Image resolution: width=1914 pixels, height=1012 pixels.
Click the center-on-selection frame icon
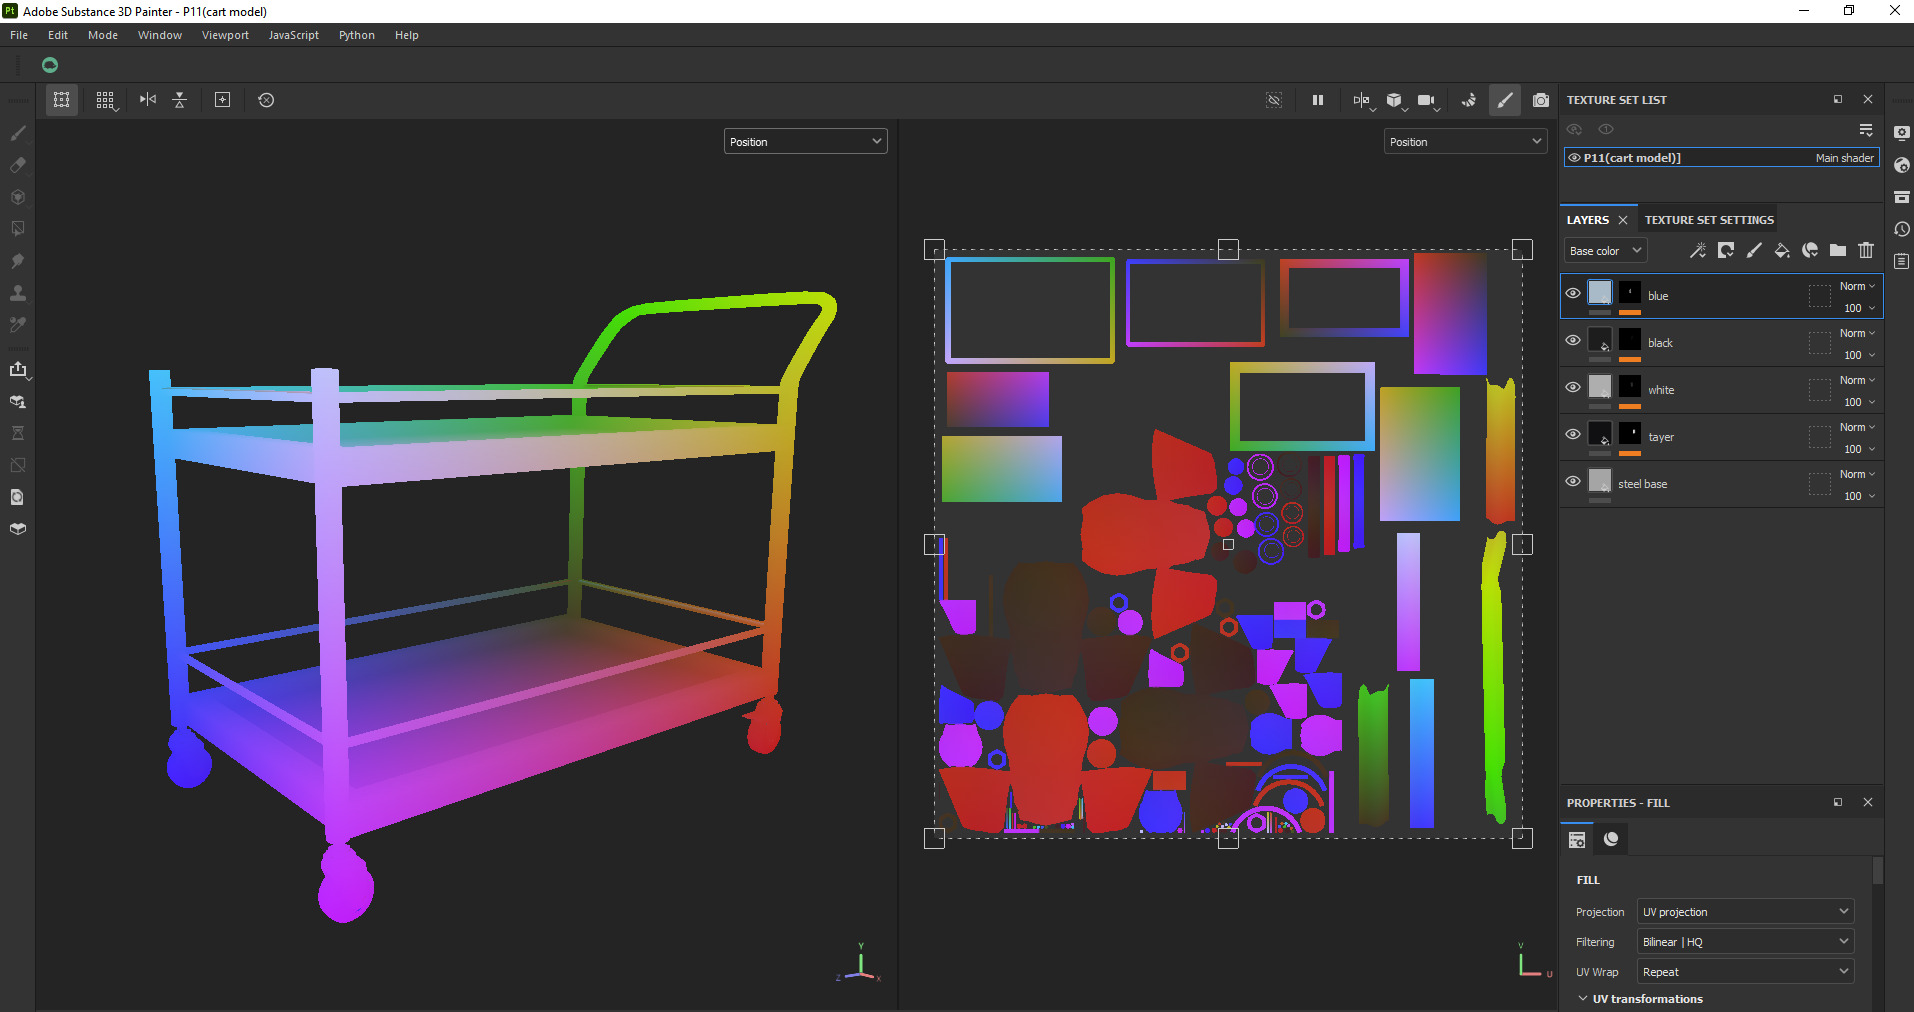click(x=223, y=100)
